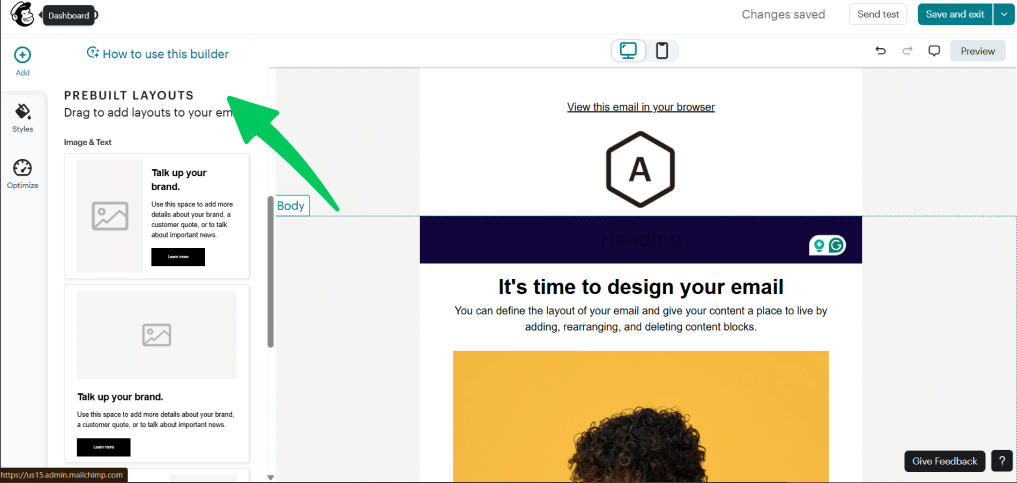The height and width of the screenshot is (483, 1017).
Task: Select the 'It's time to design your email' heading
Action: (x=641, y=287)
